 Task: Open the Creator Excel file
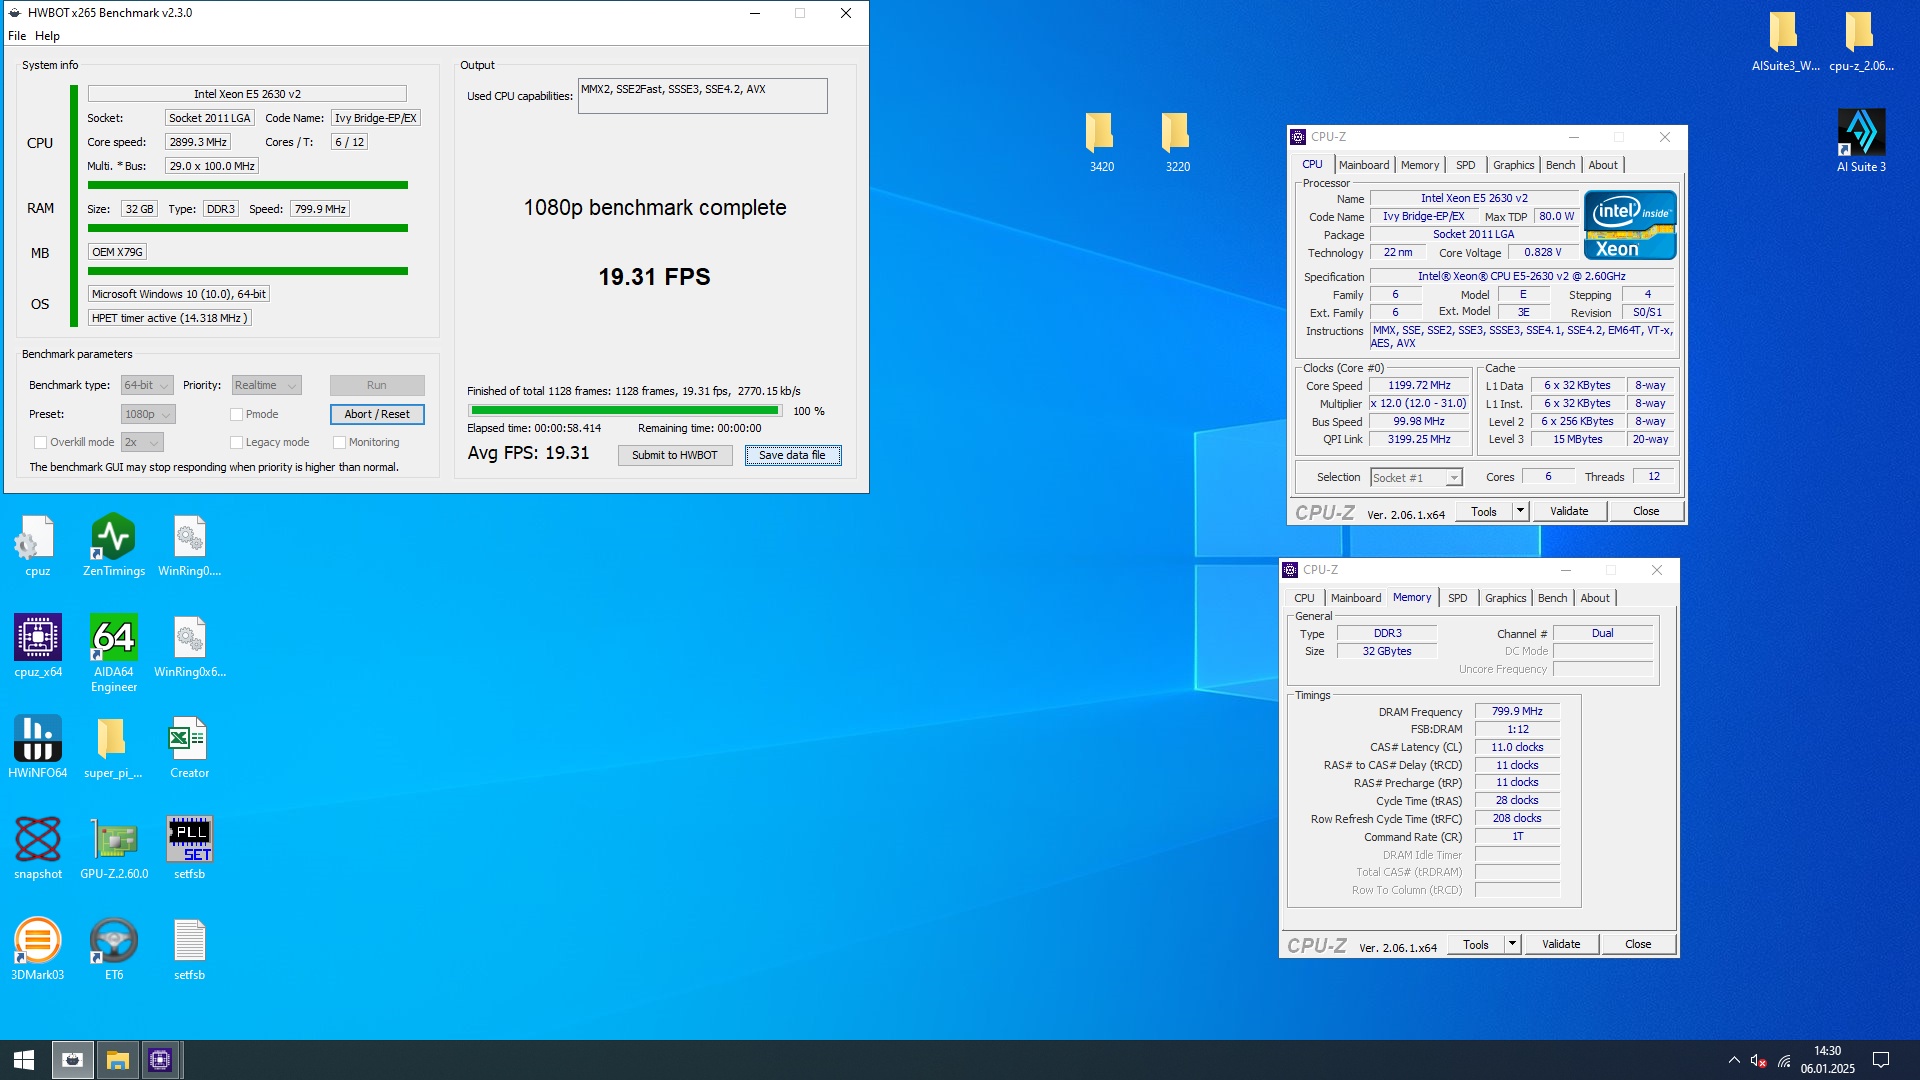189,747
